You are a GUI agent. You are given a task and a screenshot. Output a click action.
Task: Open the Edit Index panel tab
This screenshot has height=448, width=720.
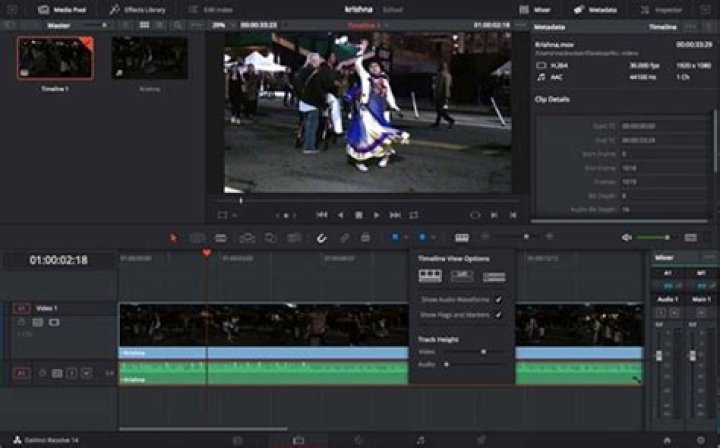211,10
